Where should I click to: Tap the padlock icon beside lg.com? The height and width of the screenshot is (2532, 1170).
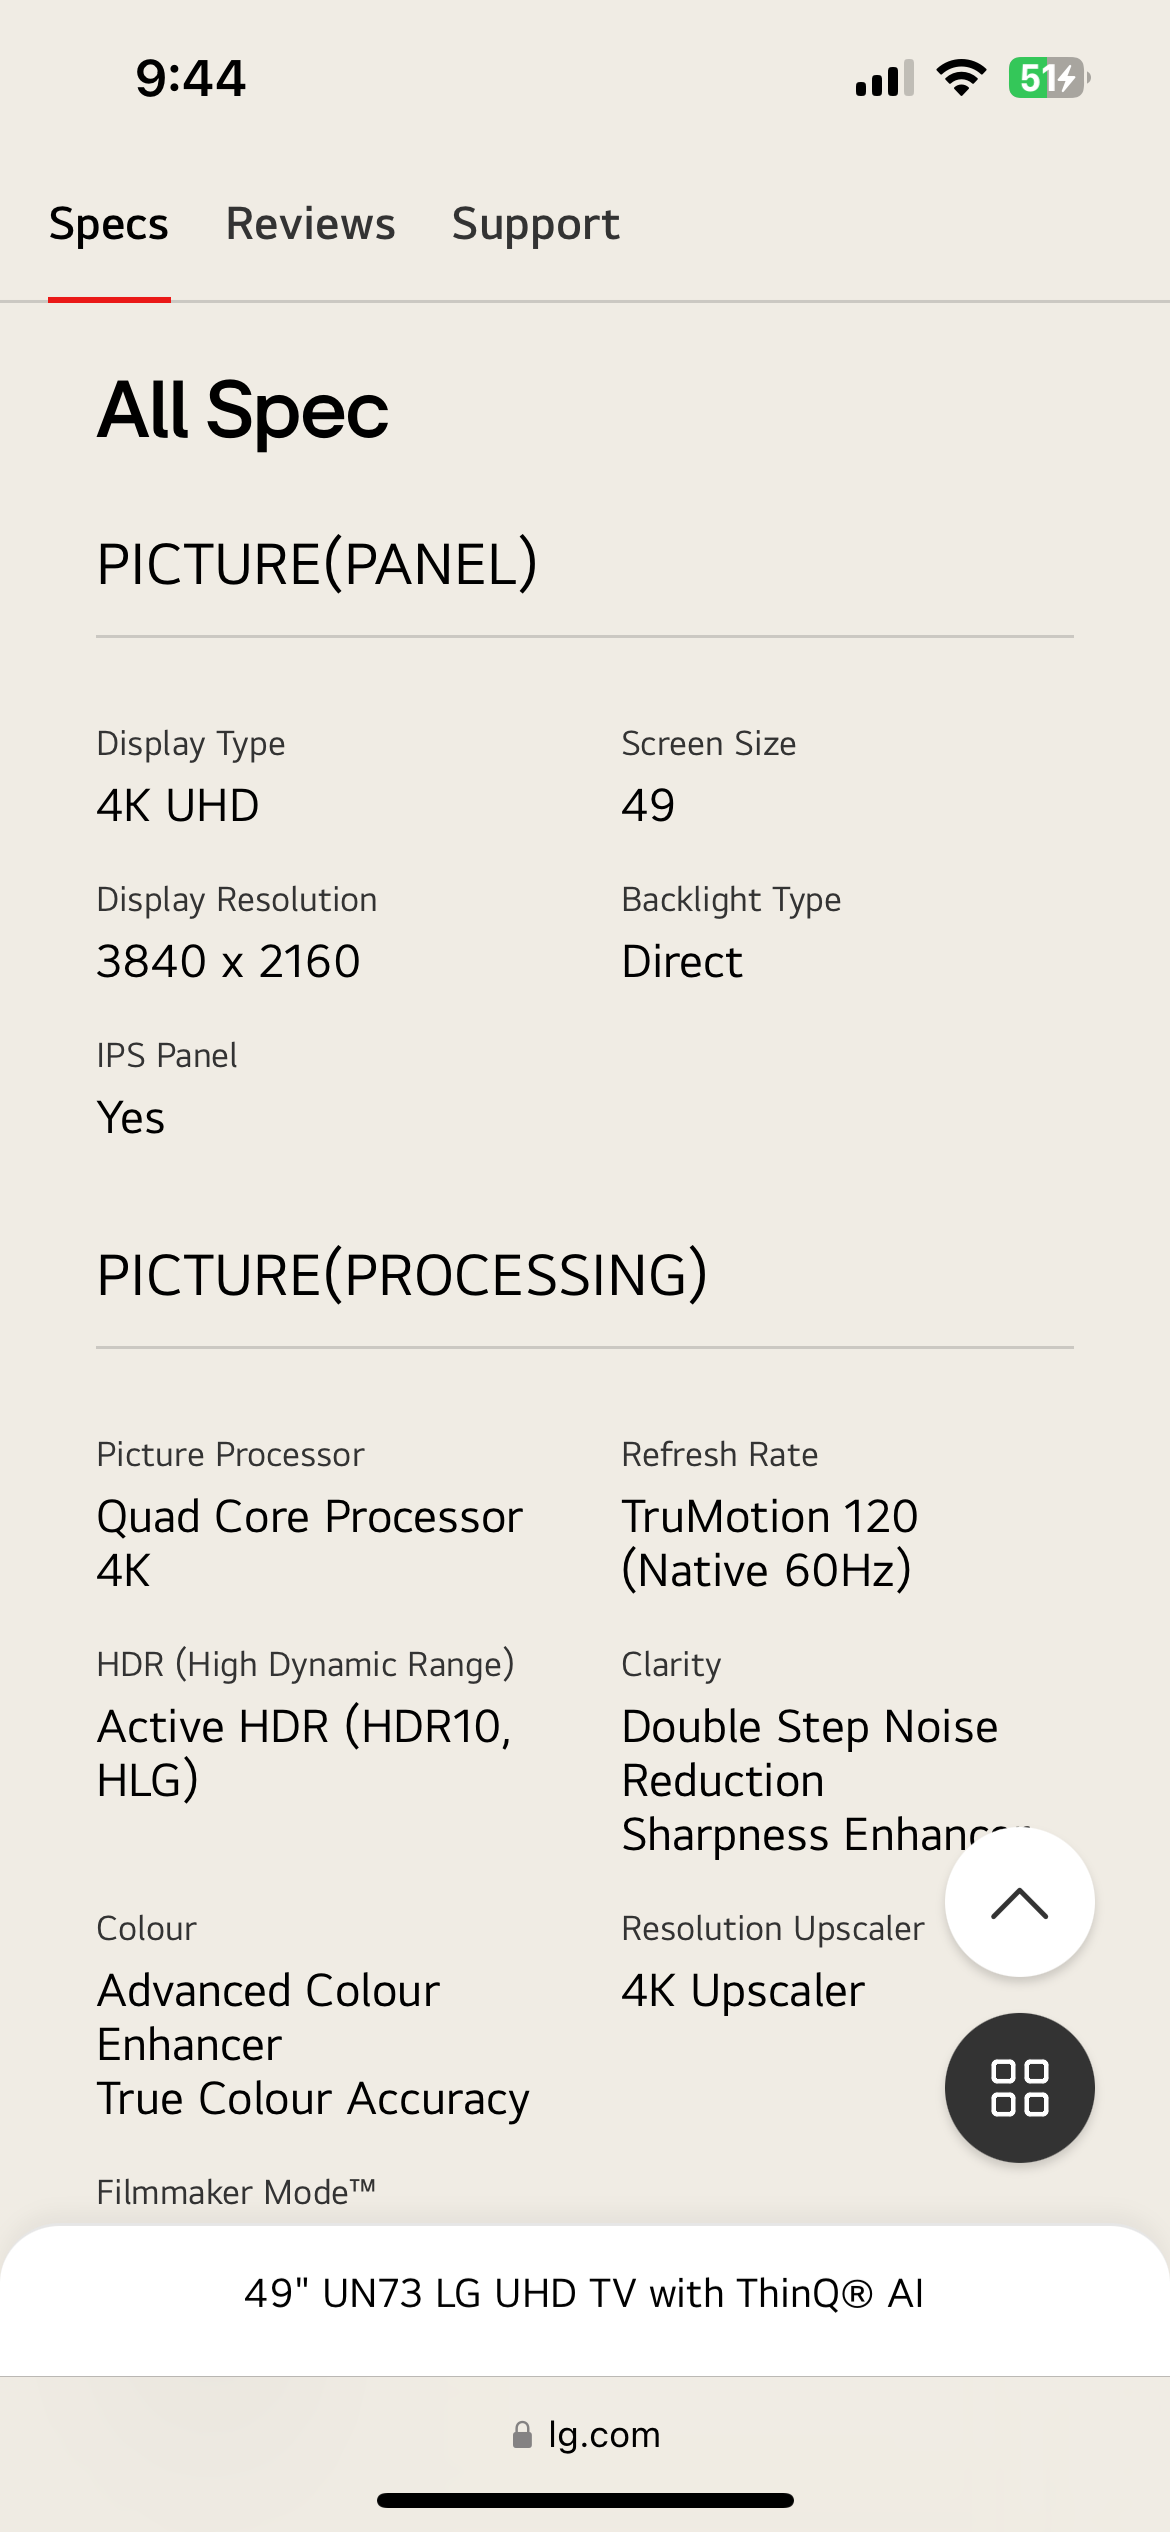[x=522, y=2434]
